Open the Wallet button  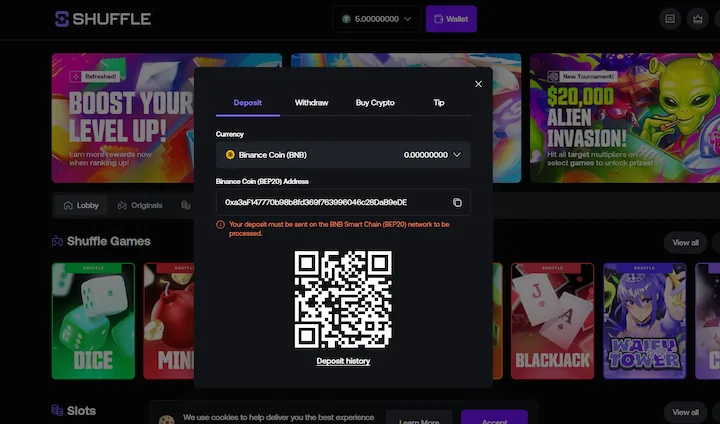pyautogui.click(x=451, y=19)
